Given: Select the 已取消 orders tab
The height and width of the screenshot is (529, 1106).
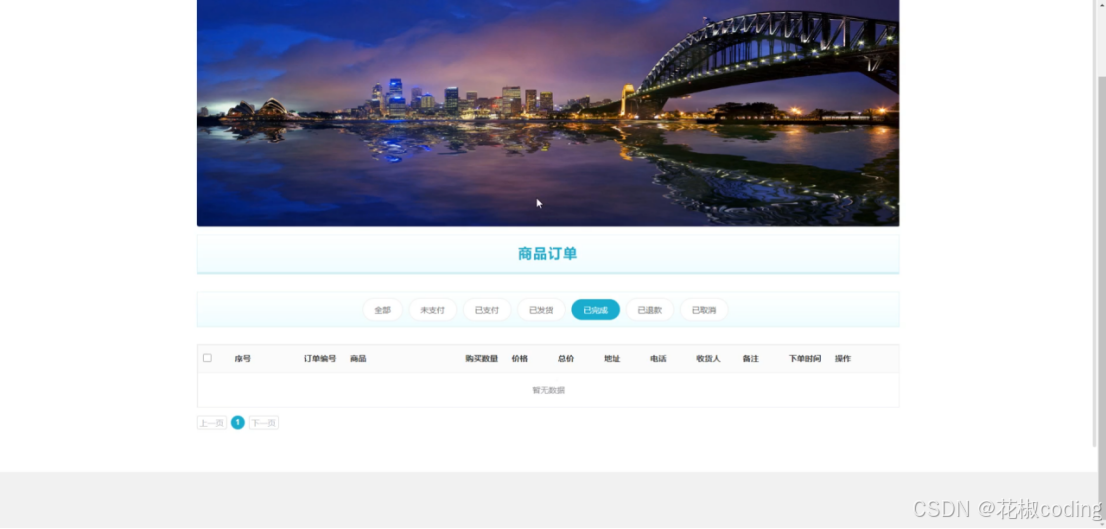Looking at the screenshot, I should click(x=704, y=310).
